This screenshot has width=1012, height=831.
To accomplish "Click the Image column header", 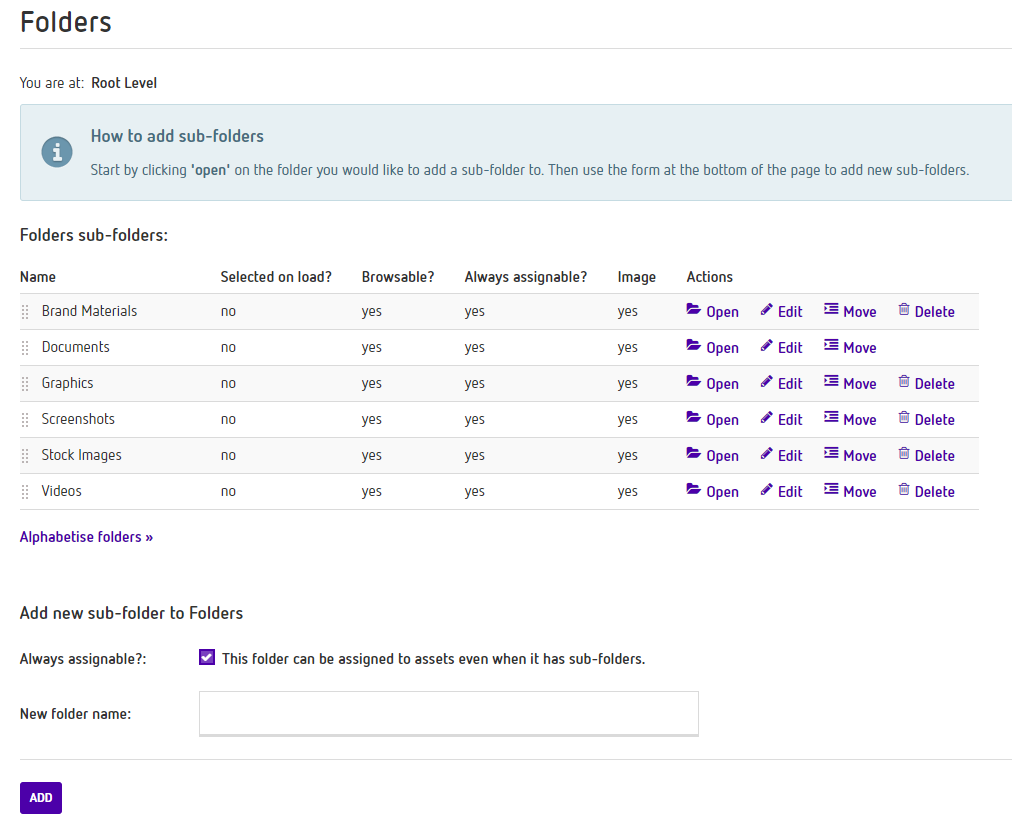I will coord(636,277).
